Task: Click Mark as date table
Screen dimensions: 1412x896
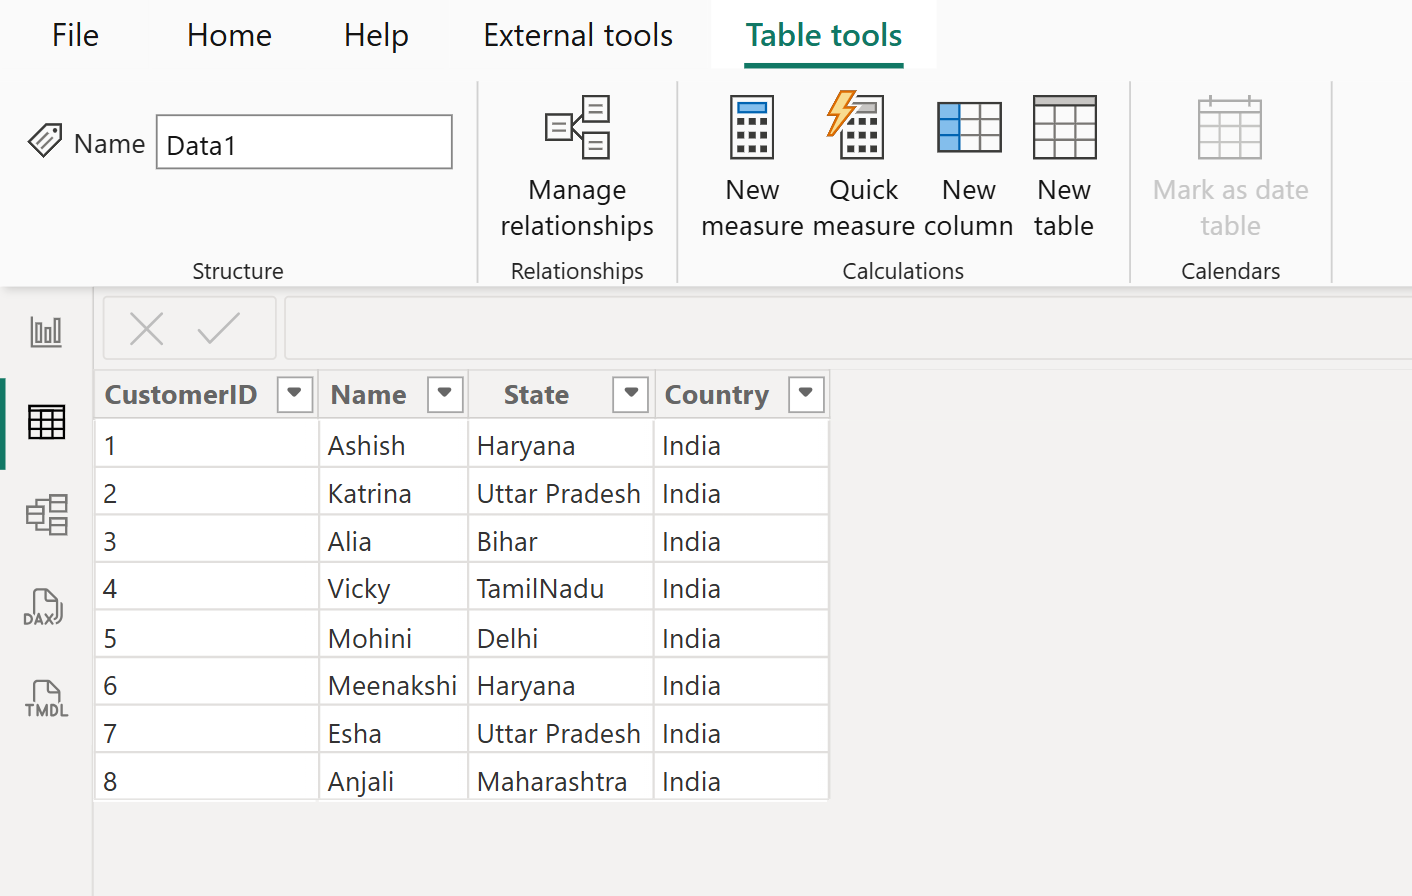Action: [1229, 165]
